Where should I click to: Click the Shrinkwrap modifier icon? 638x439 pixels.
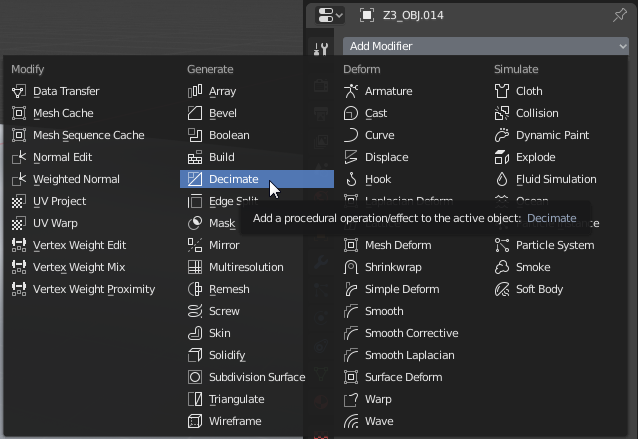pos(351,267)
